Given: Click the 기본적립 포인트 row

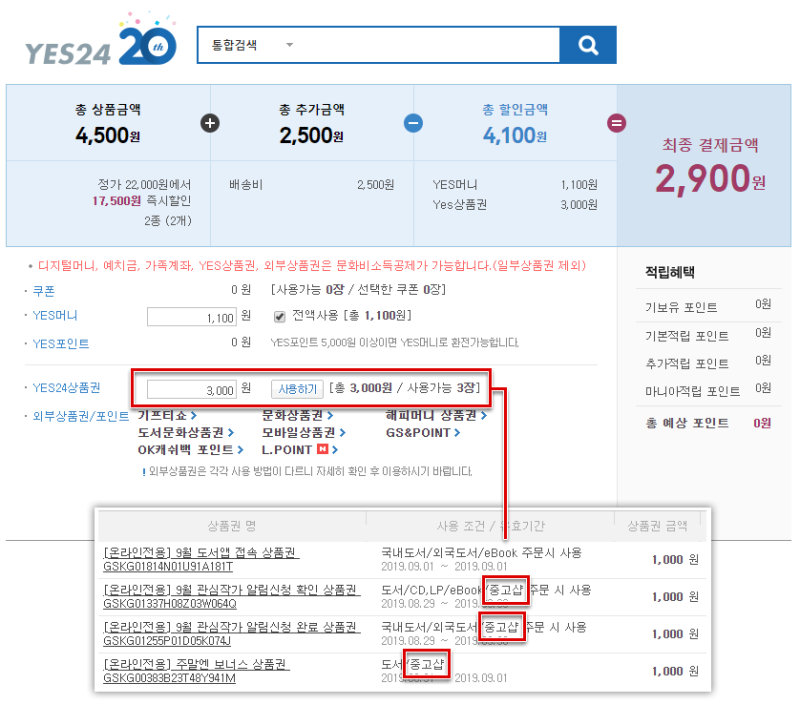Looking at the screenshot, I should 708,335.
